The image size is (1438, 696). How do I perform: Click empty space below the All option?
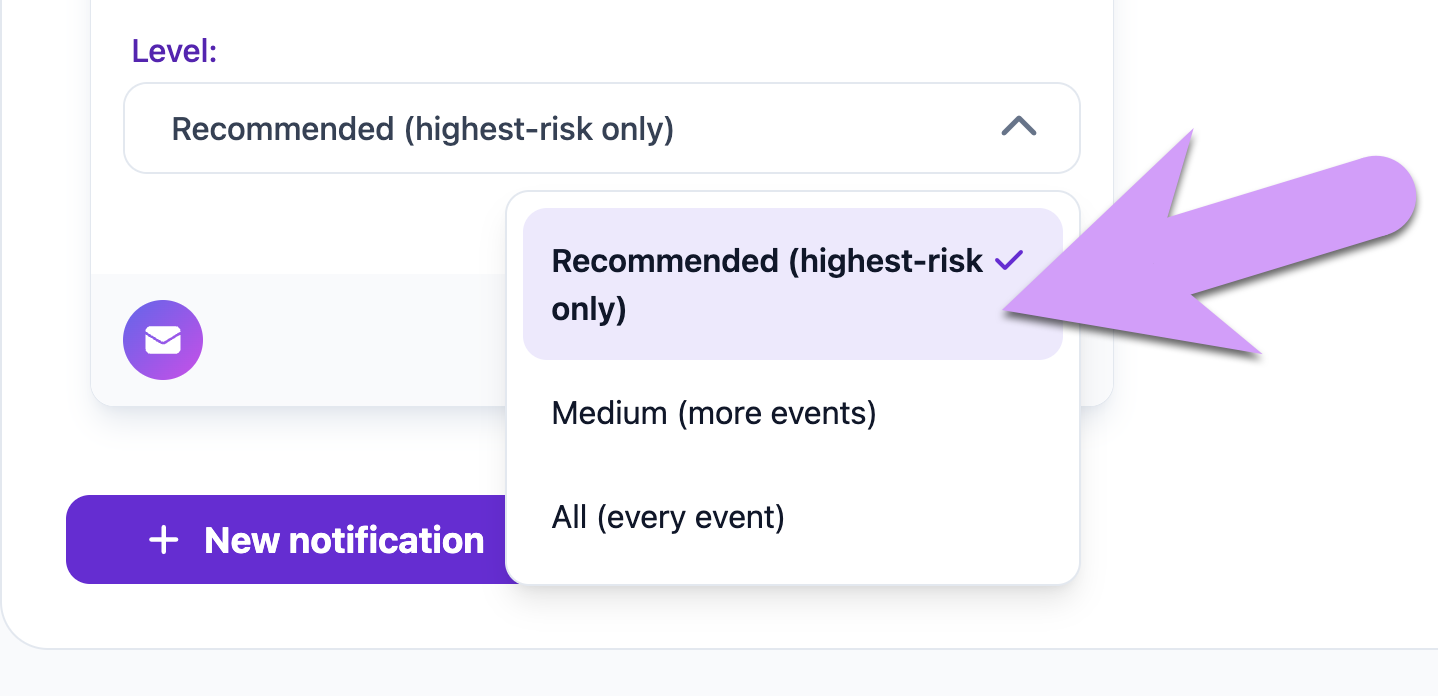792,562
